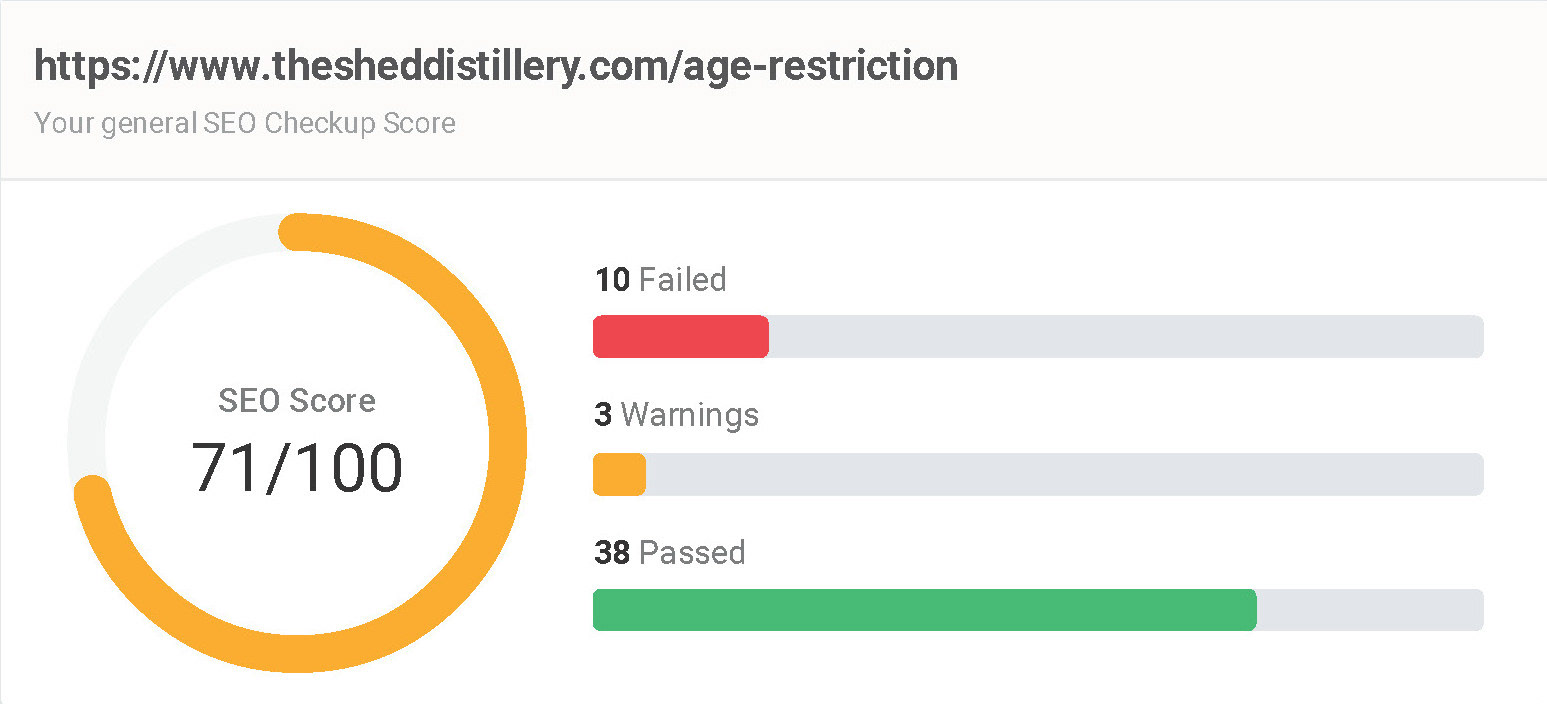Screen dimensions: 1547x704
Task: Click the grey empty part of the Passed bar
Action: click(x=1370, y=610)
